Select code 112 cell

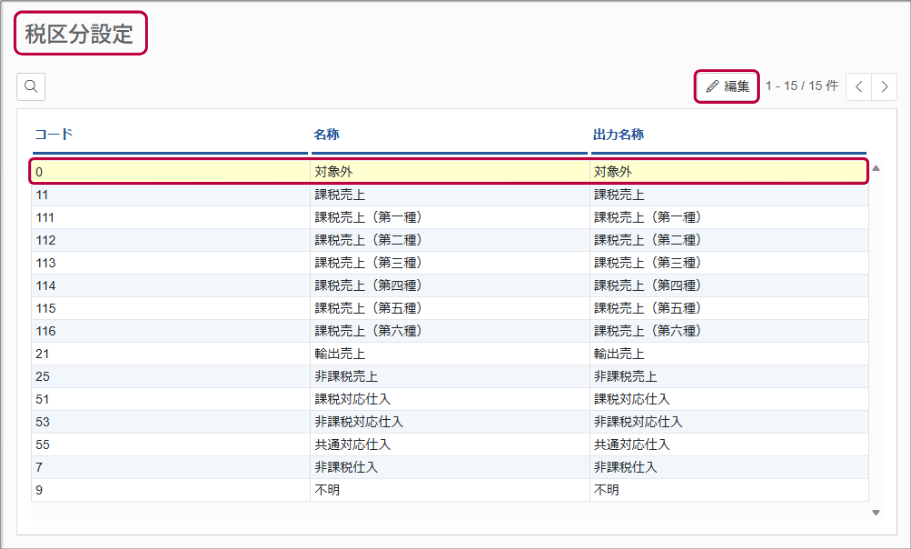[171, 240]
